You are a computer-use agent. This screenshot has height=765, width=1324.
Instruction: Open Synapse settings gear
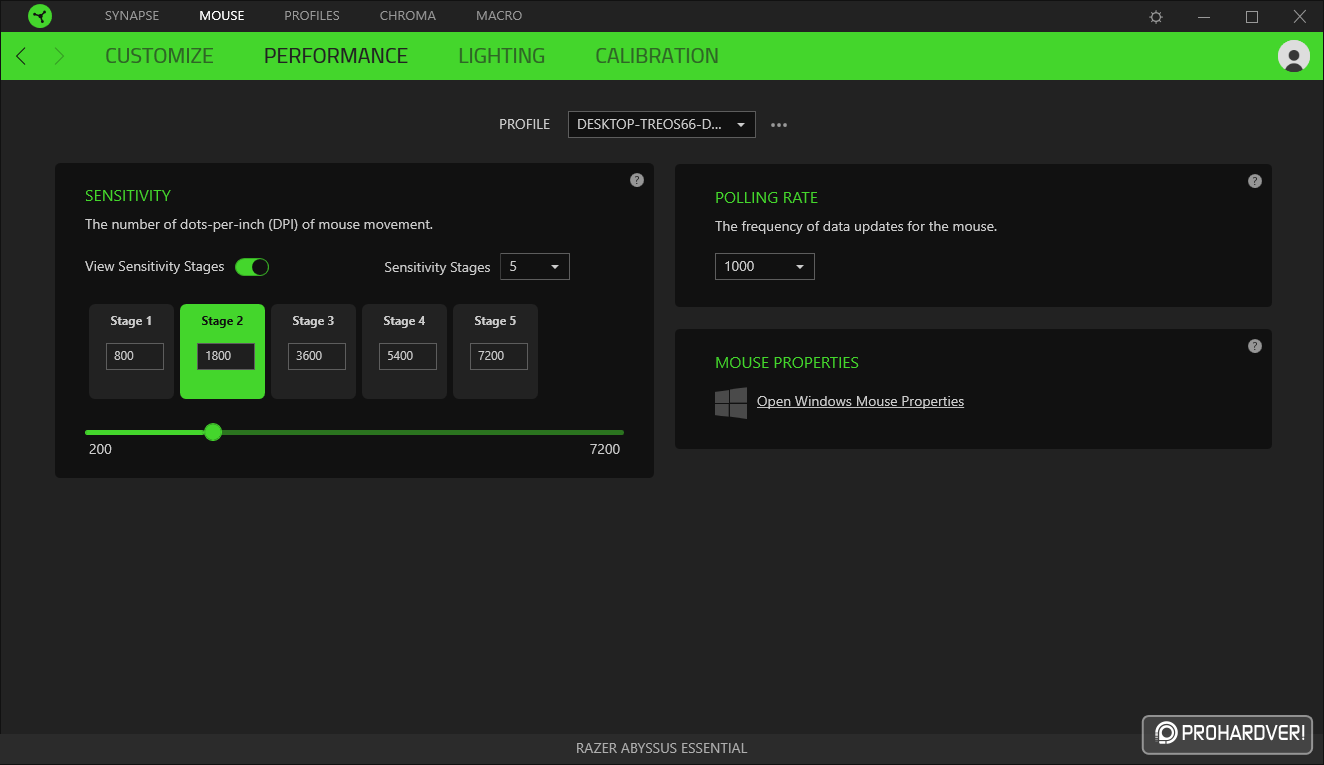click(x=1156, y=17)
